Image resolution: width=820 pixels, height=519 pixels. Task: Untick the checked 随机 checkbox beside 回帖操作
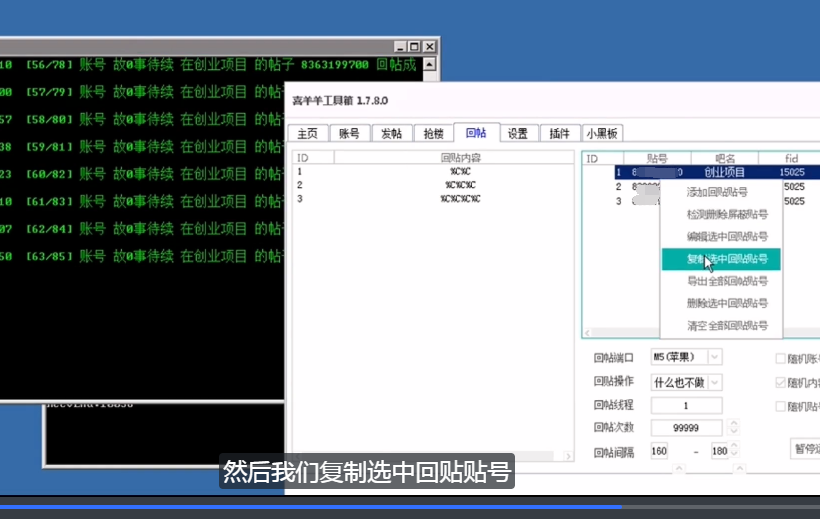tap(780, 382)
